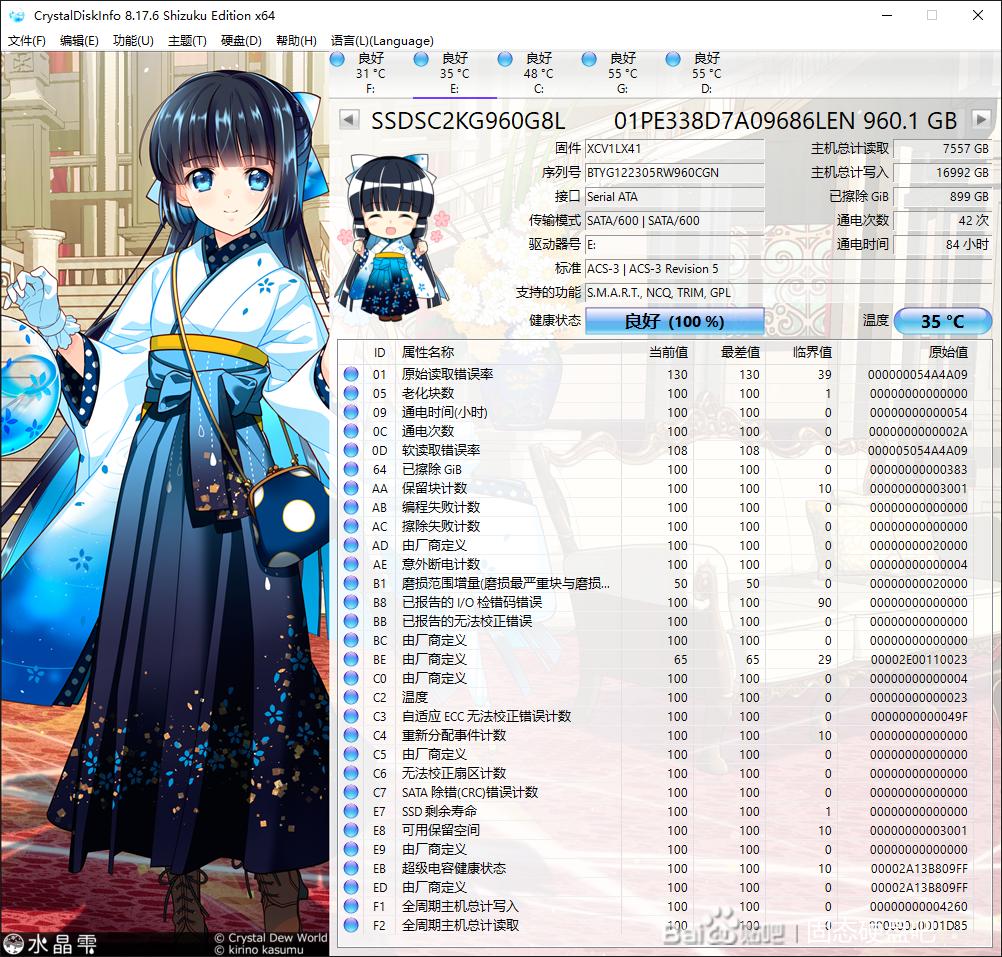Click status dot of attribute B8 I/O 检错码错误

point(351,602)
